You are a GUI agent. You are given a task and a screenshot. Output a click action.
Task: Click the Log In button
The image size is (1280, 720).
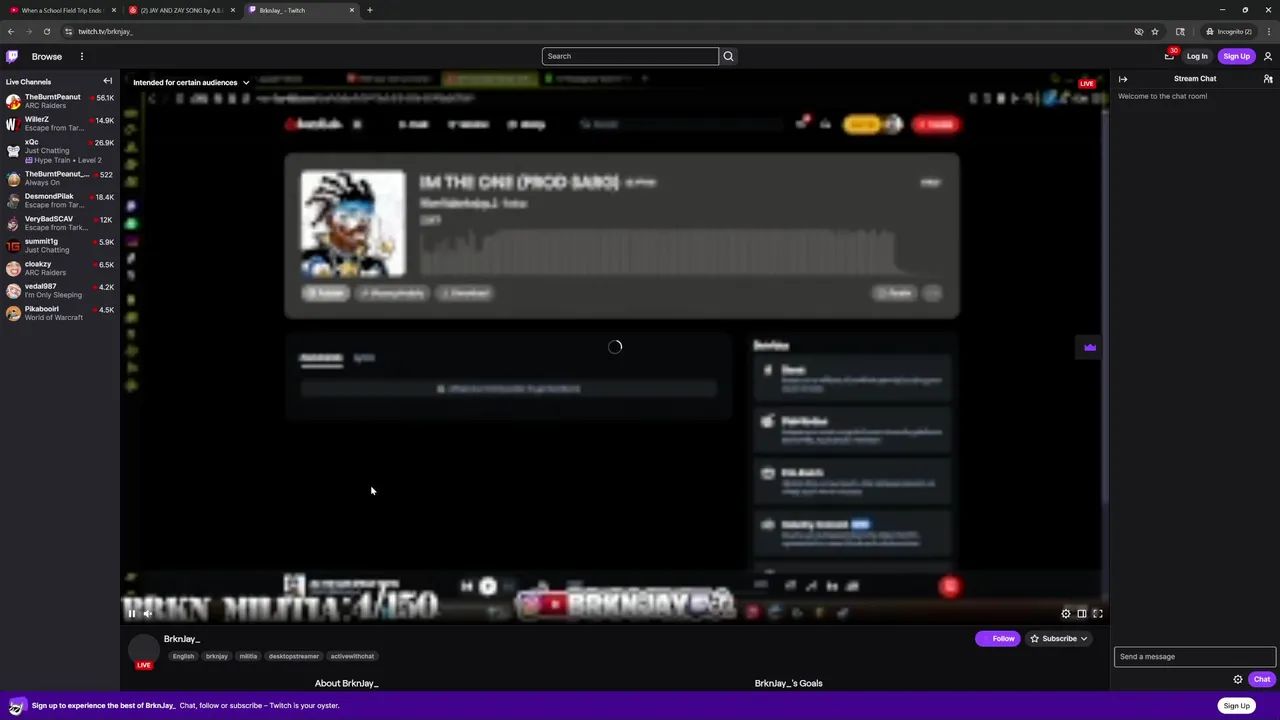pos(1197,56)
